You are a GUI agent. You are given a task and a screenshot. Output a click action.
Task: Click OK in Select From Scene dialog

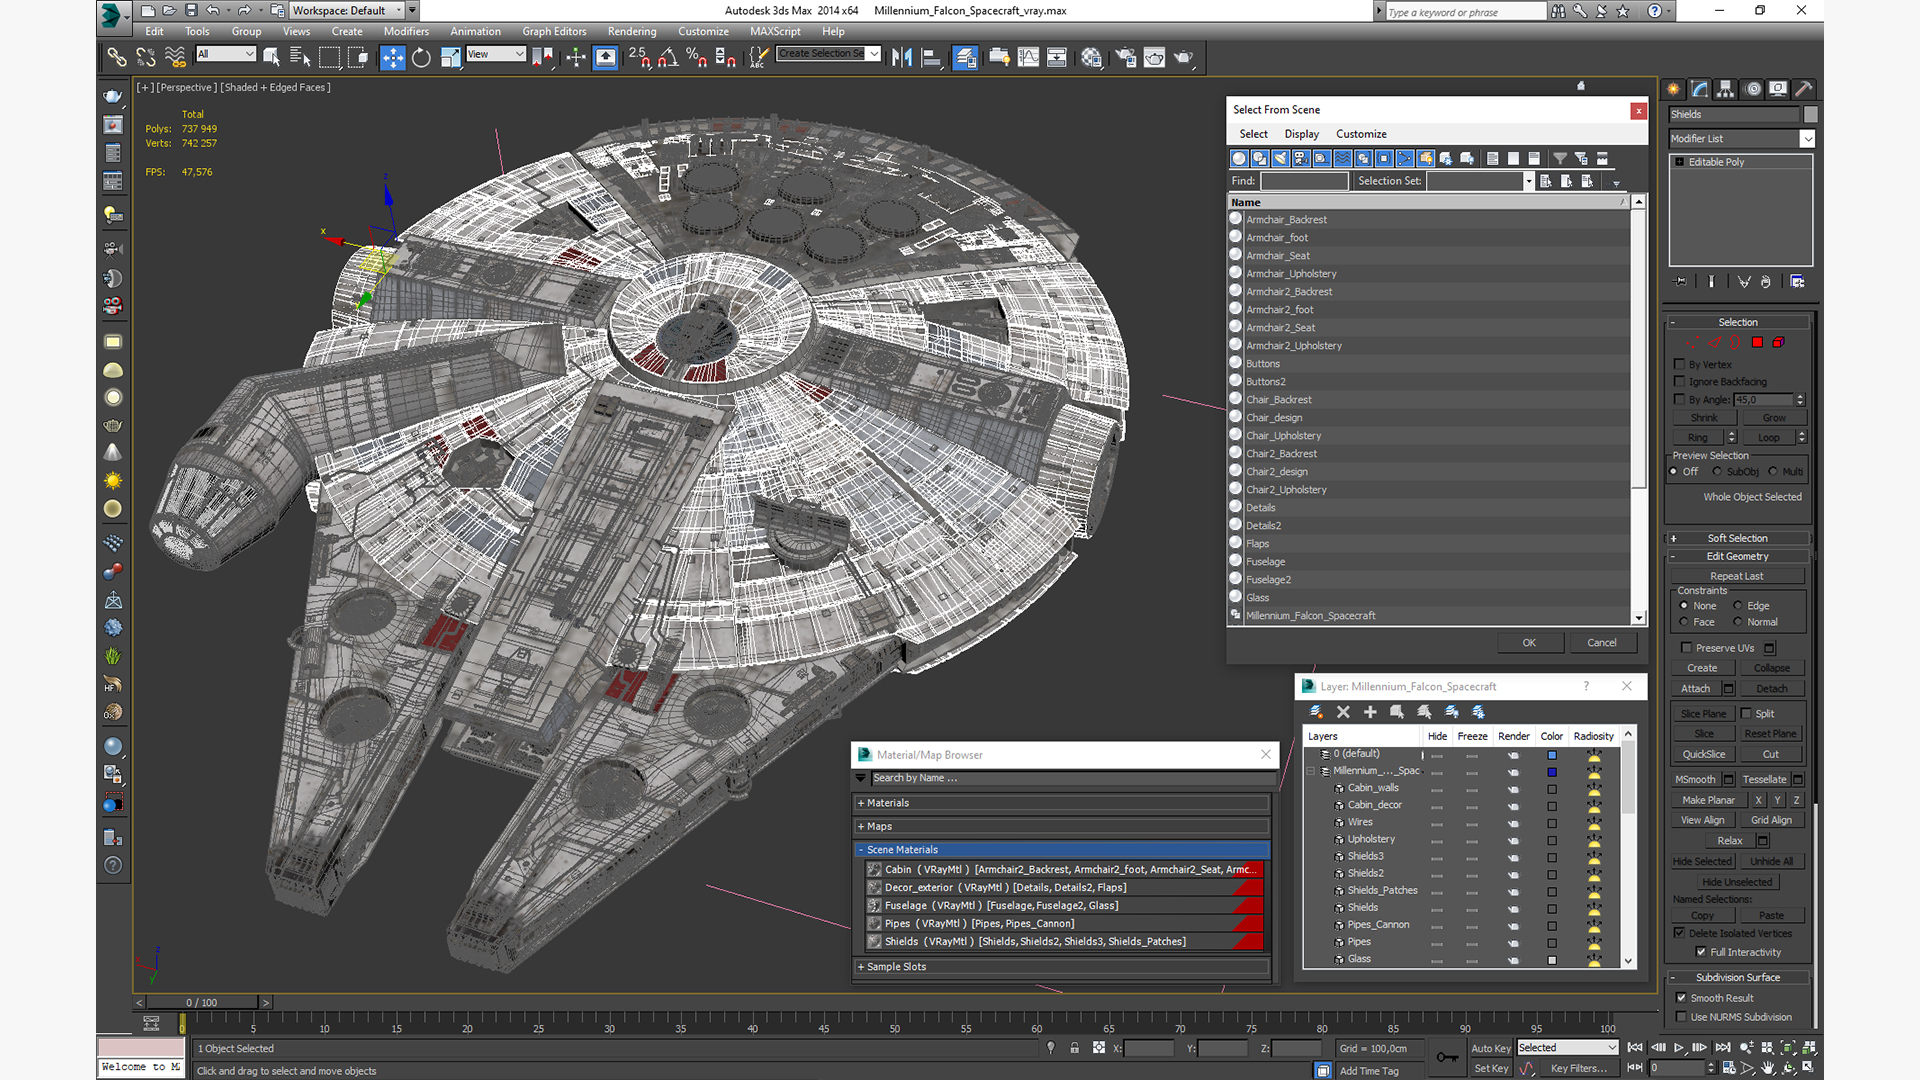click(1529, 643)
